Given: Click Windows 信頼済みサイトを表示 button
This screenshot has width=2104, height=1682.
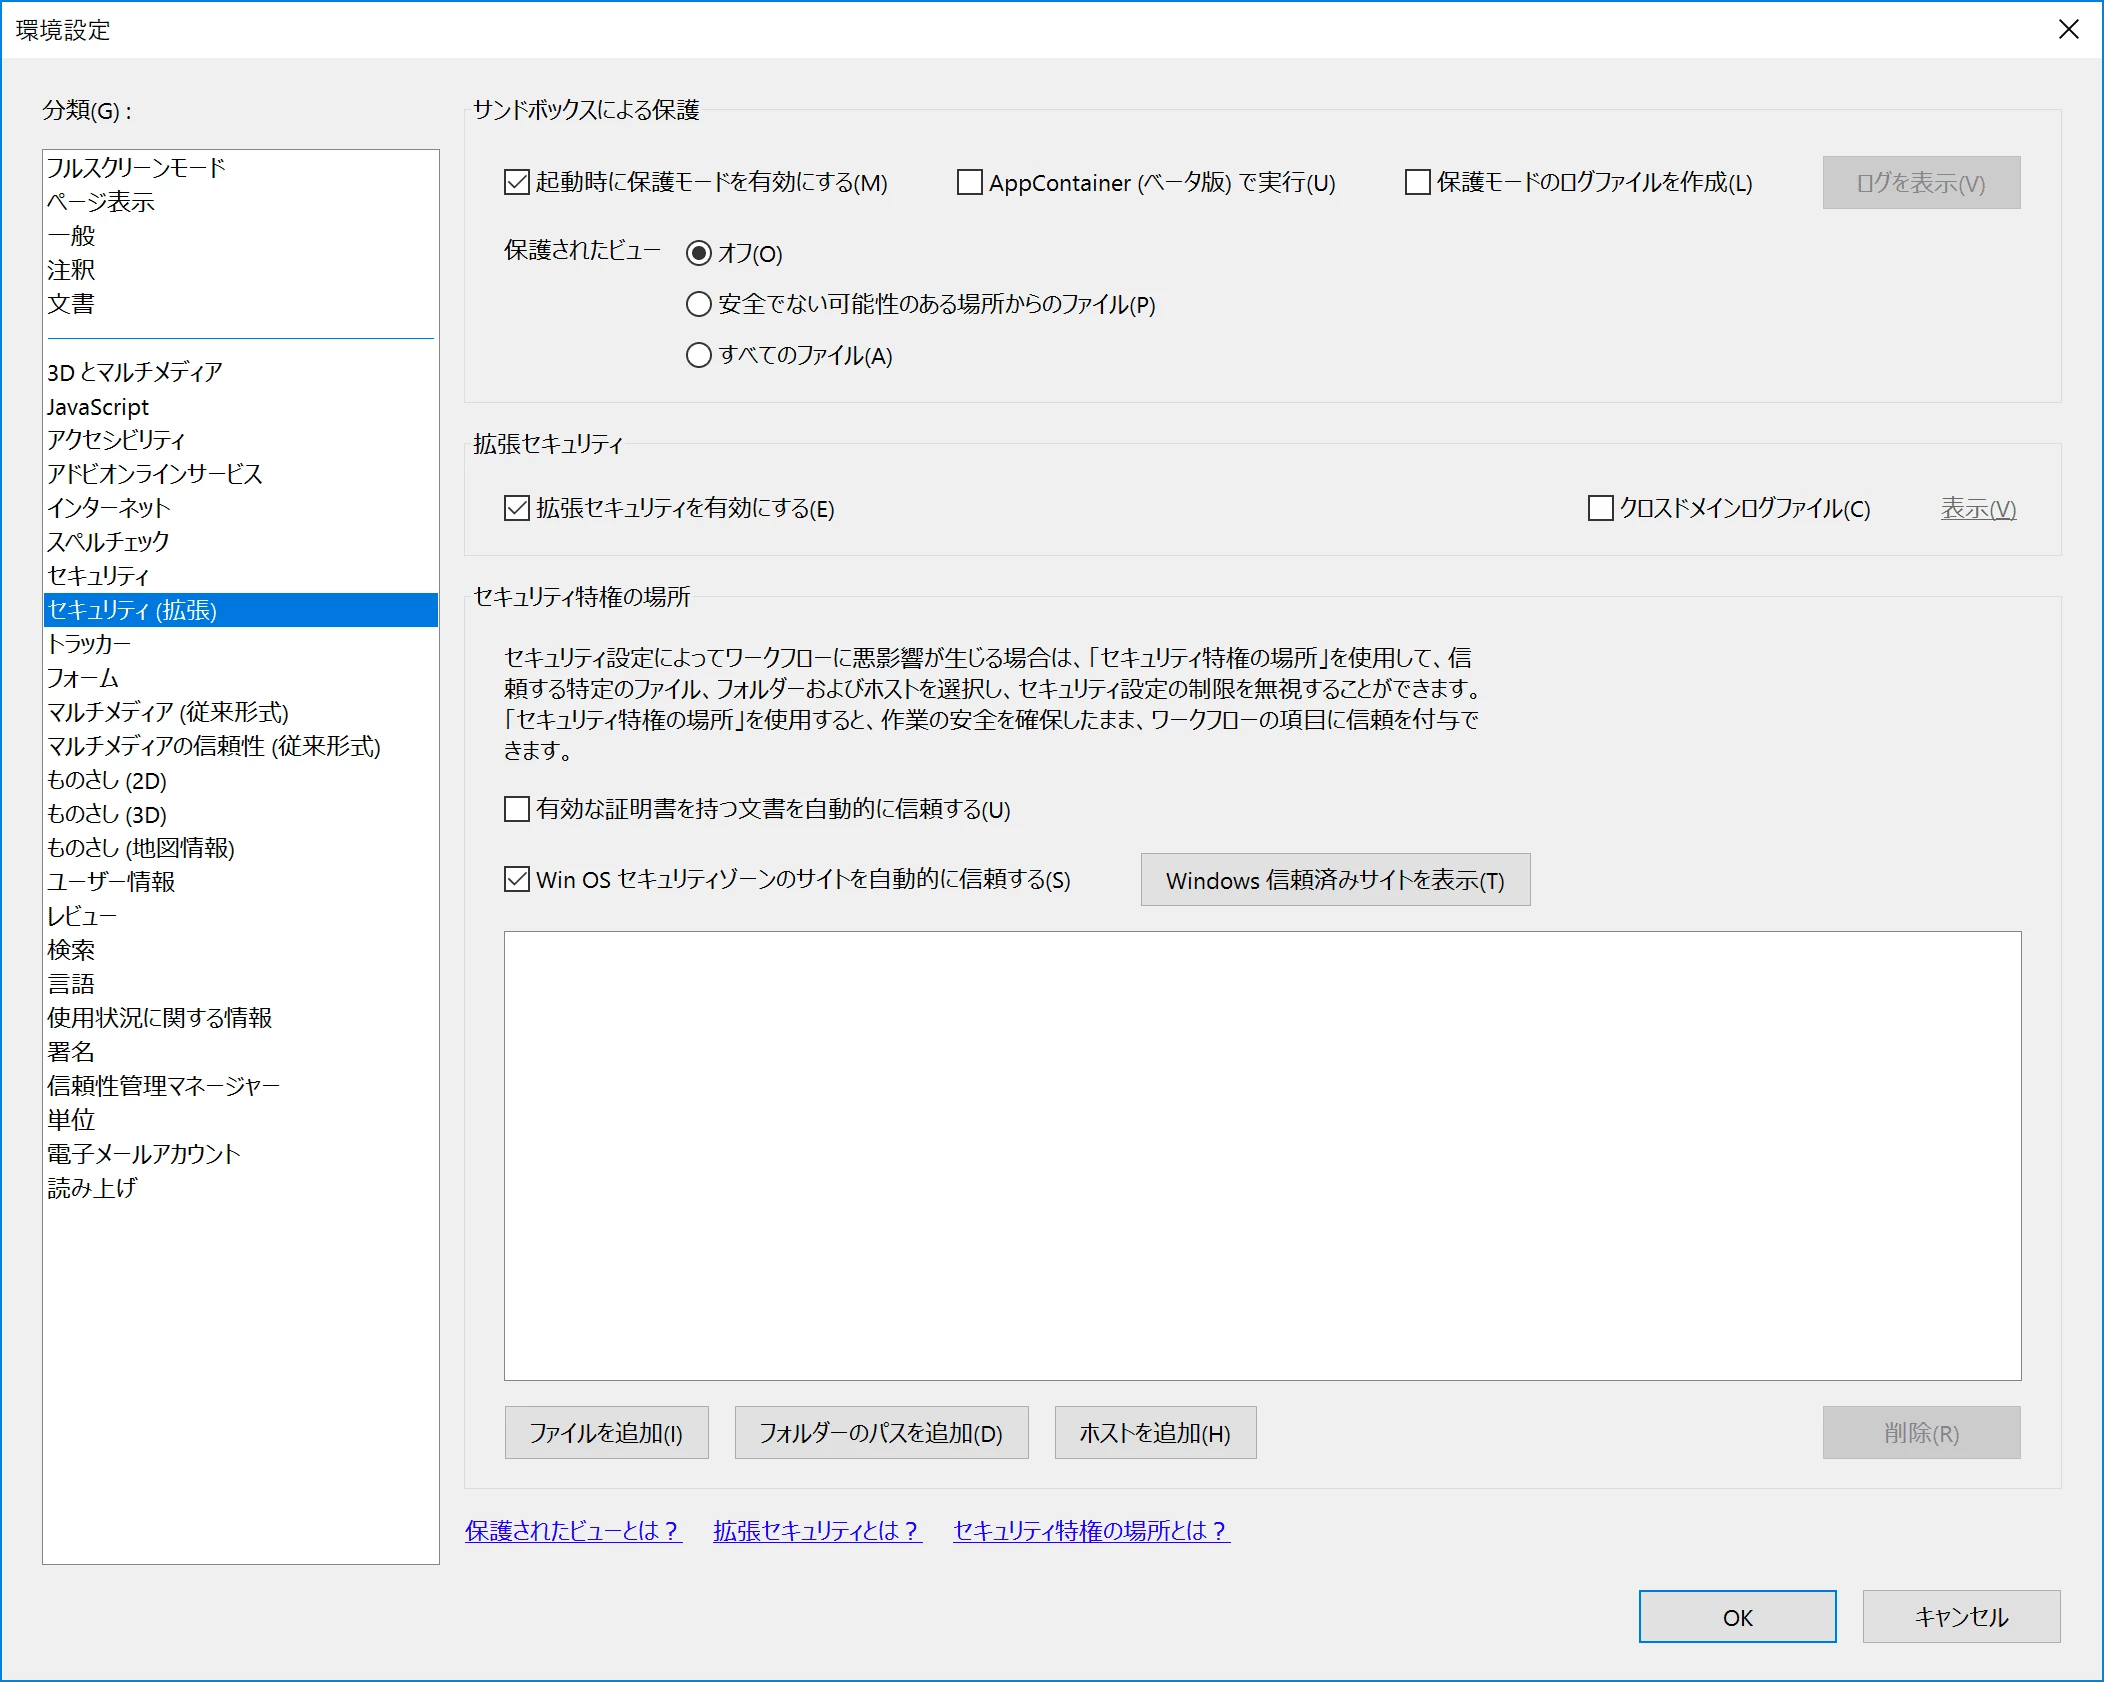Looking at the screenshot, I should (1334, 880).
